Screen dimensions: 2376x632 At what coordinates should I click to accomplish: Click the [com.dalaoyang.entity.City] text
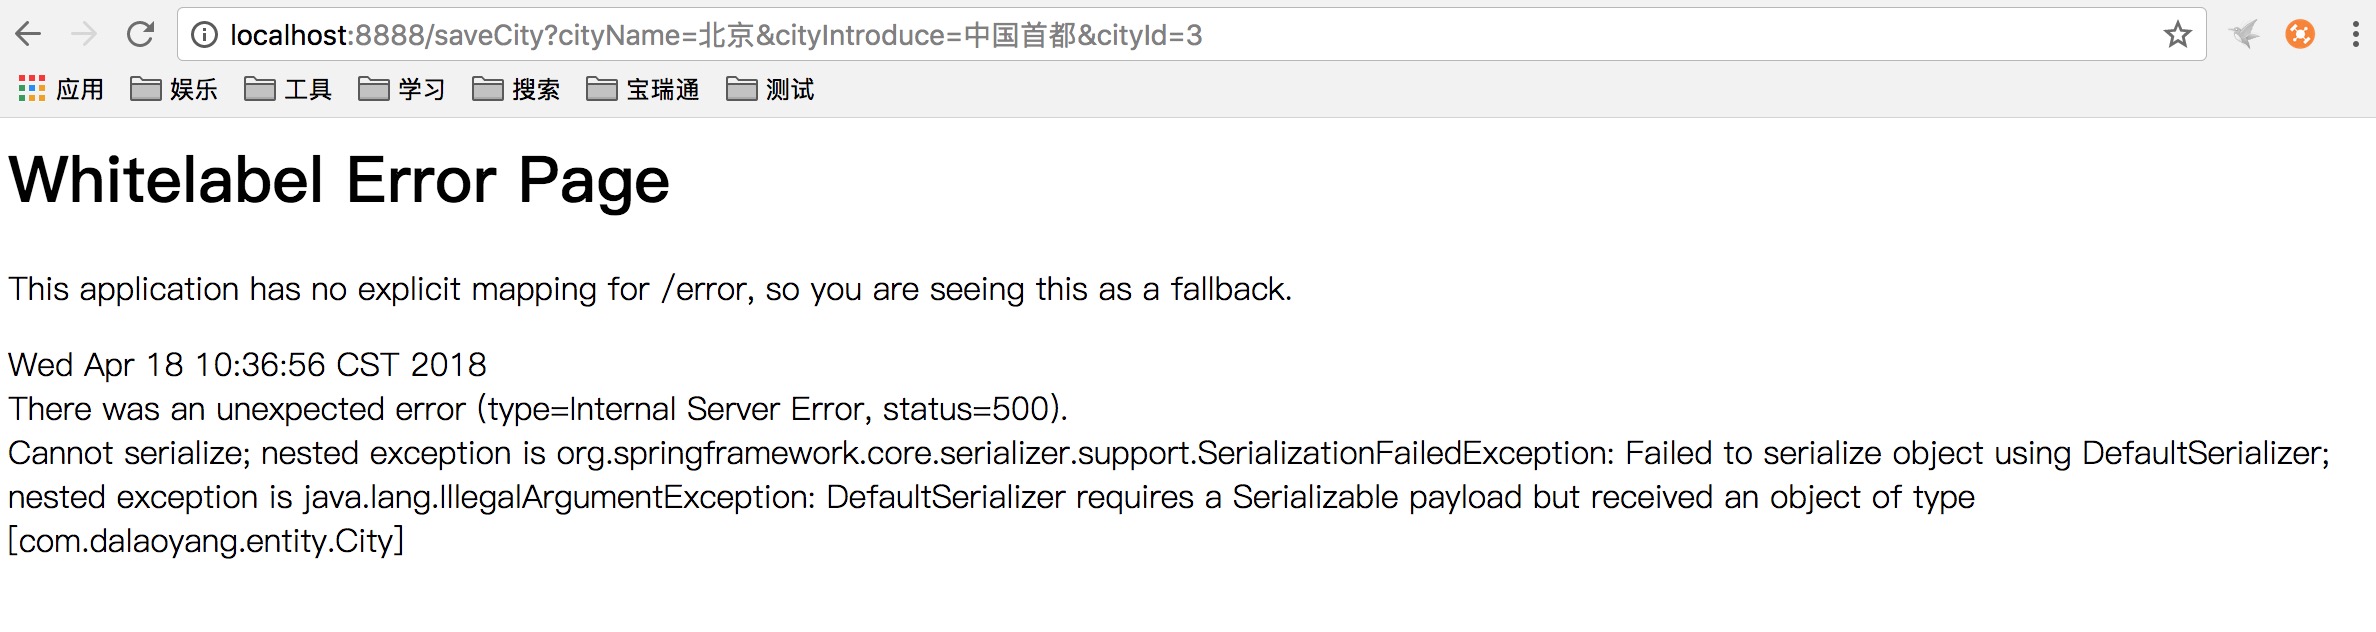click(x=206, y=541)
